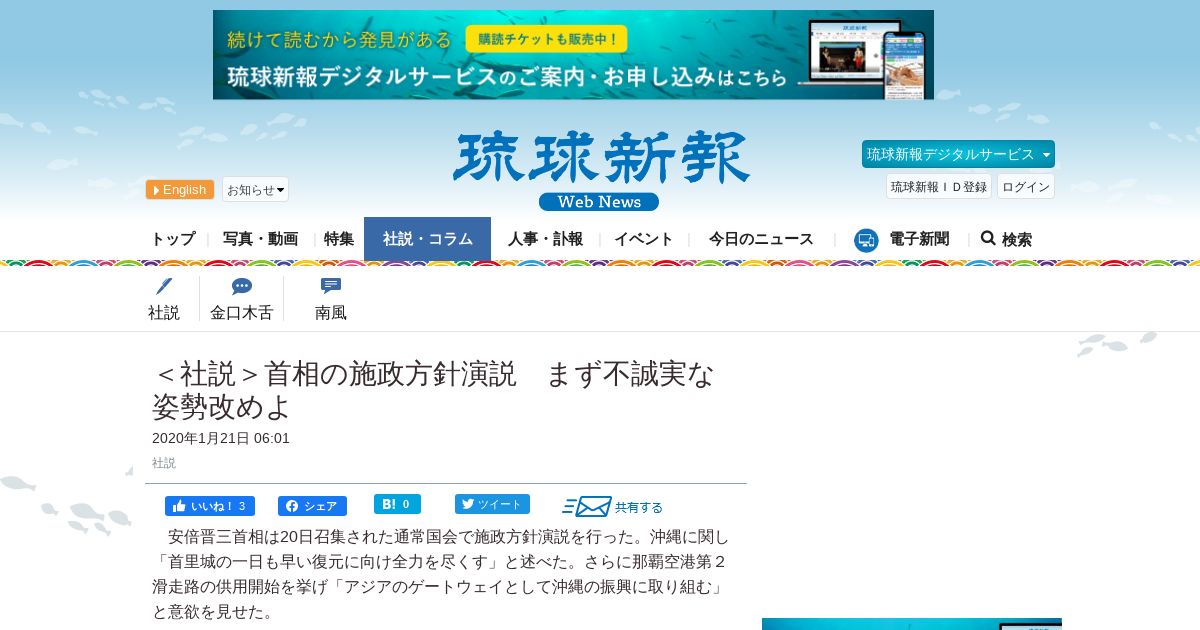Screen dimensions: 1200x630
Task: Click the date 2020年1月21日 06:01
Action: [x=221, y=438]
